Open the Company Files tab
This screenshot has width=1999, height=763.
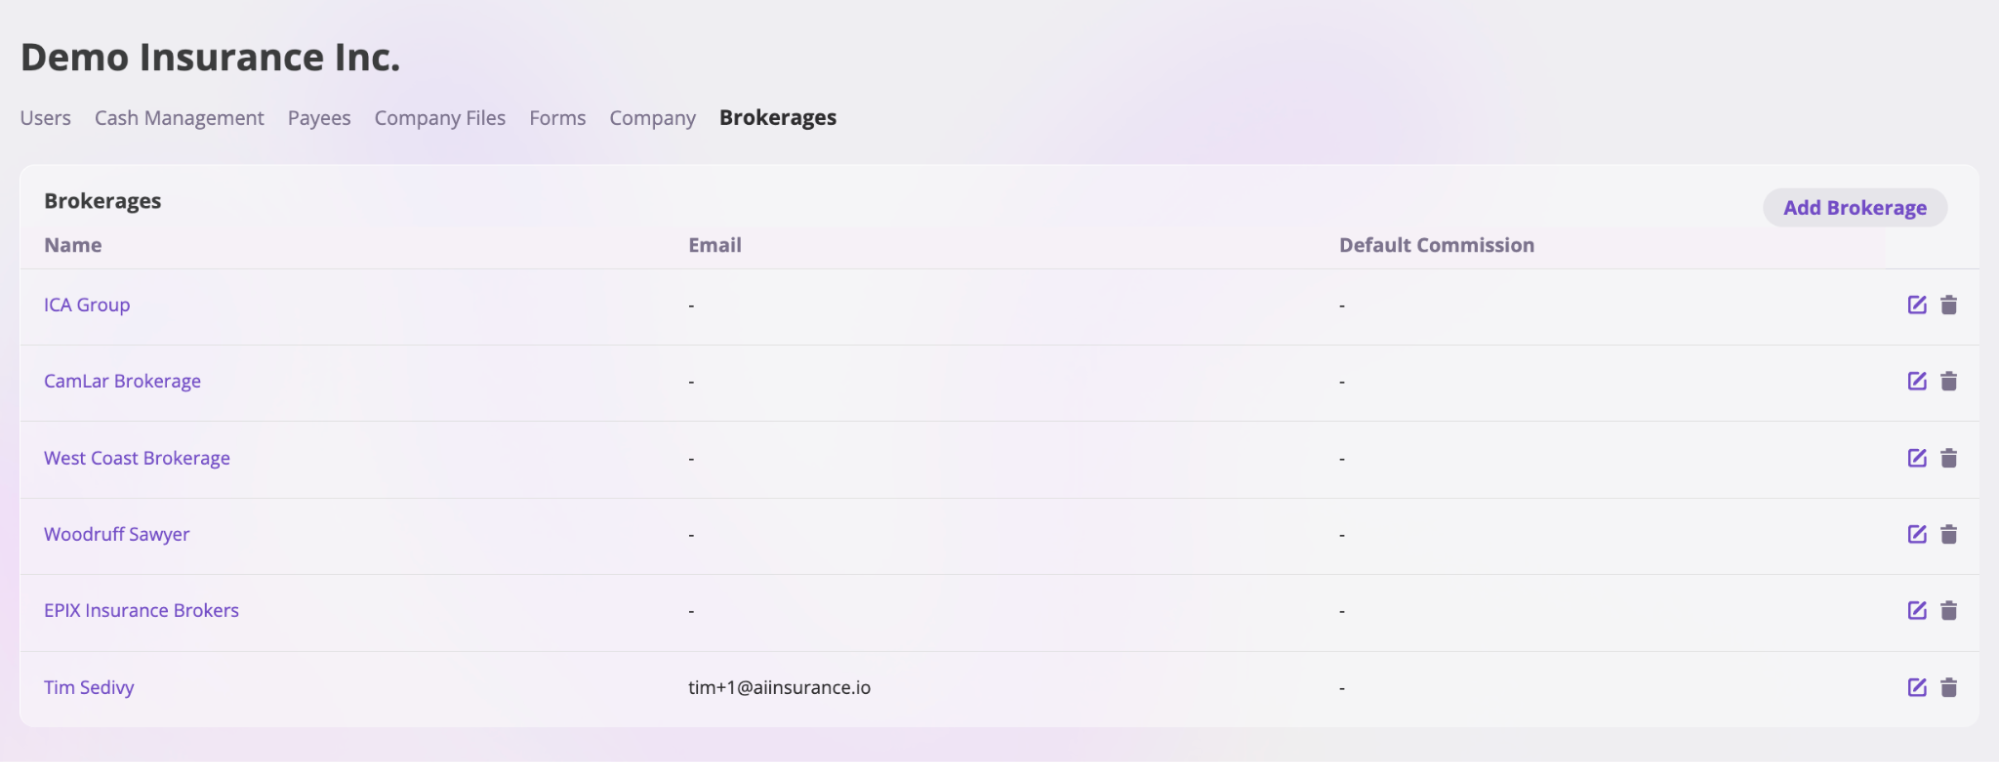440,118
